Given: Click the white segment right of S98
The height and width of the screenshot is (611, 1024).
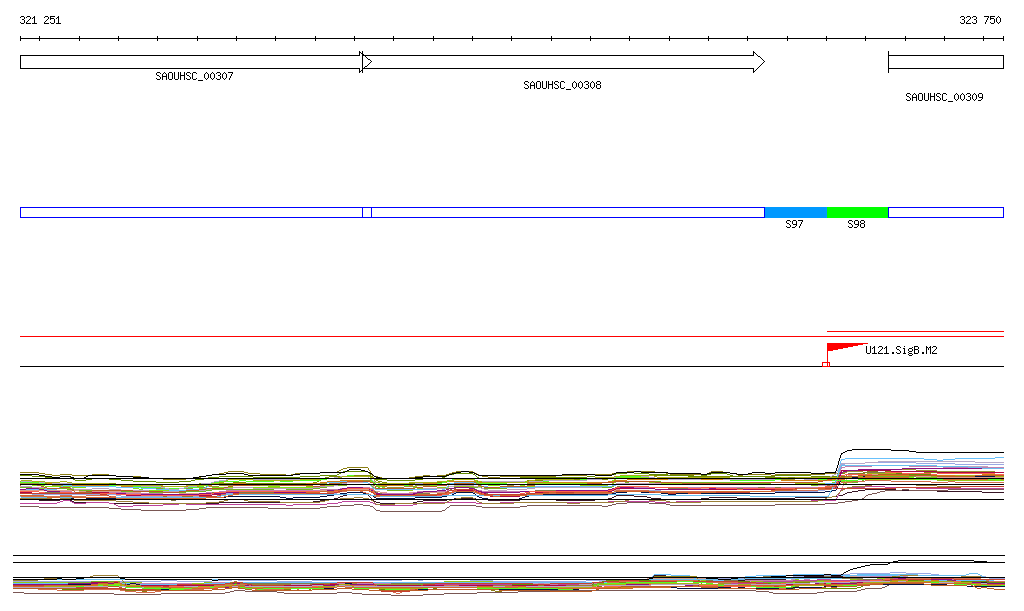Looking at the screenshot, I should [x=945, y=212].
